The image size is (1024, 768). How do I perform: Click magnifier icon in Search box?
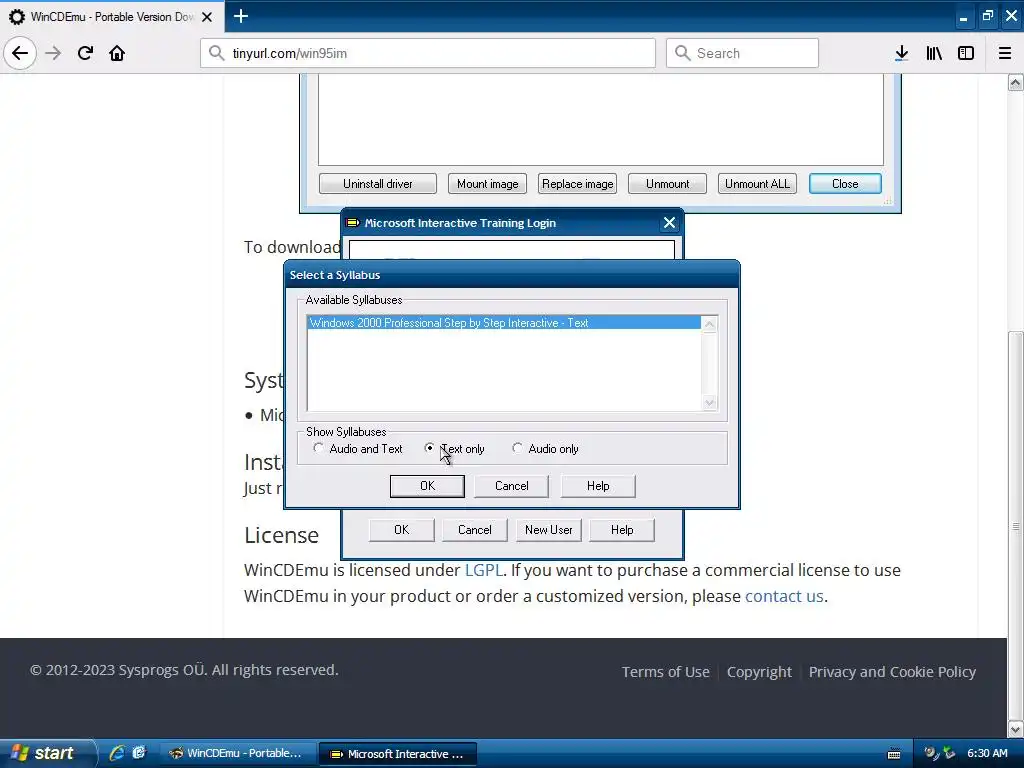tap(682, 53)
